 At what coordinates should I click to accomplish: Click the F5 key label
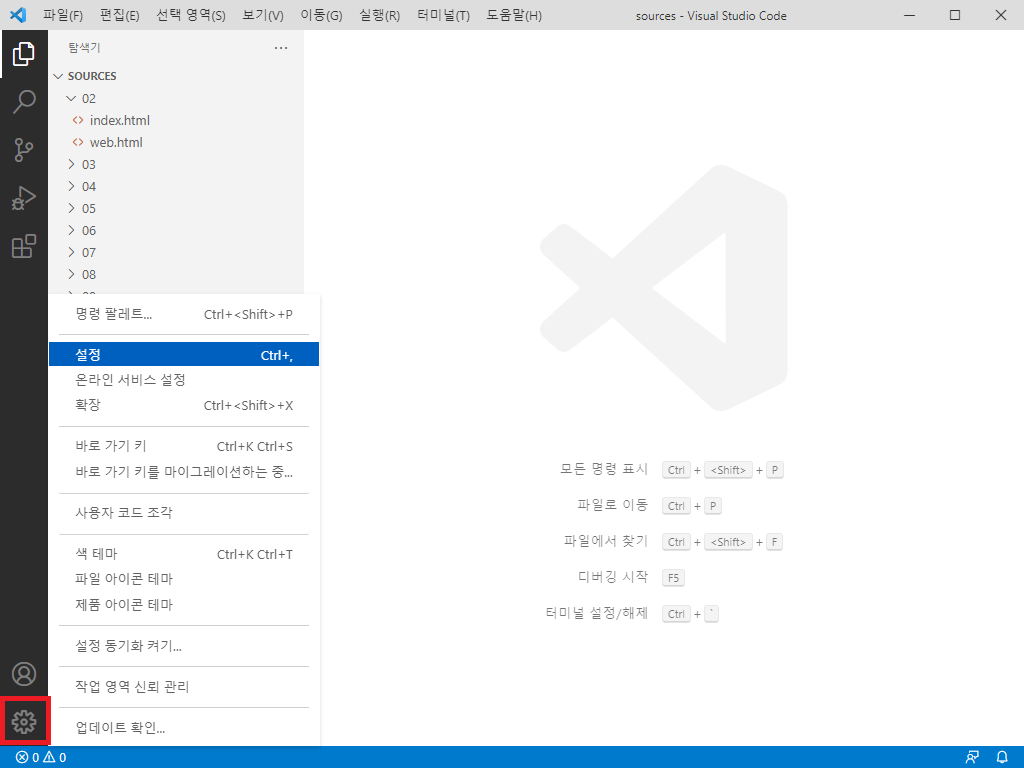pos(673,577)
